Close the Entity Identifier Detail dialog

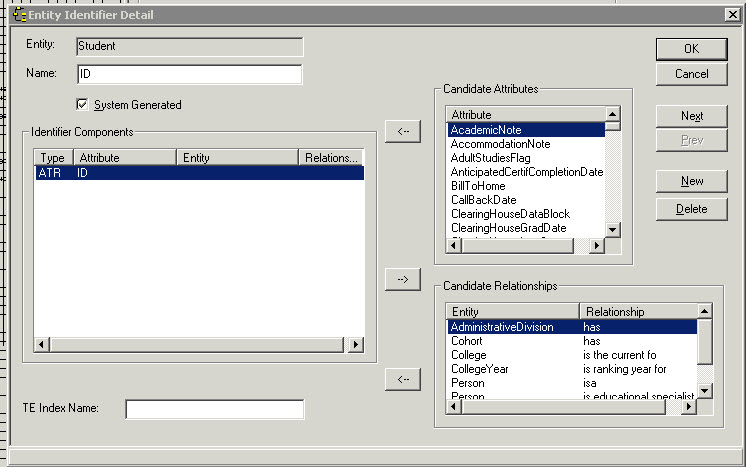[x=731, y=14]
